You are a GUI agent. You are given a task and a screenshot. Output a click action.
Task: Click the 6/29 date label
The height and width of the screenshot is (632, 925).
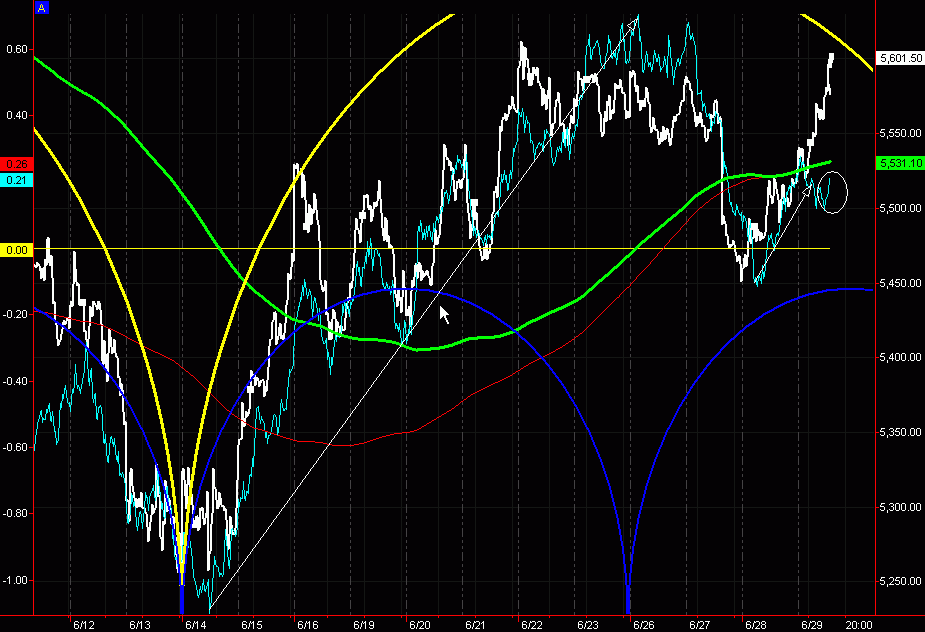click(812, 625)
